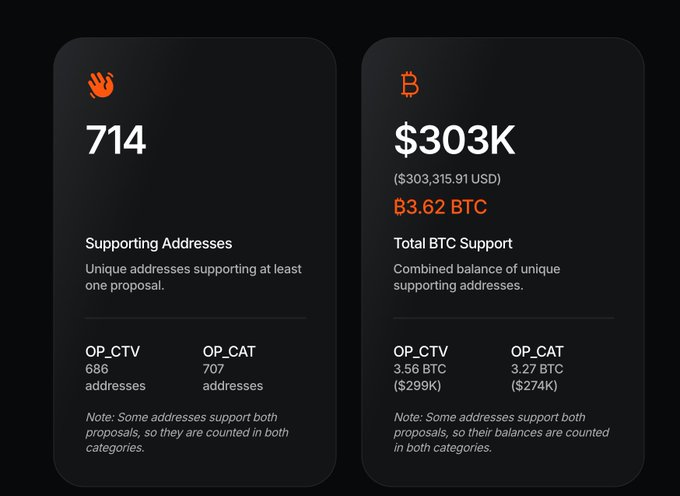Click the unique addresses description text
The image size is (680, 496).
[x=193, y=277]
